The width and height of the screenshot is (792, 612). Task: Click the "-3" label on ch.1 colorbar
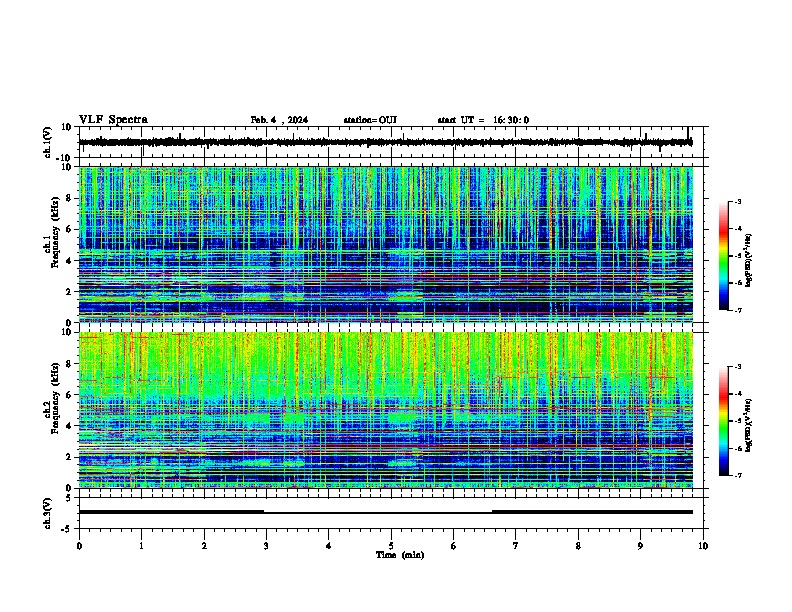[737, 202]
